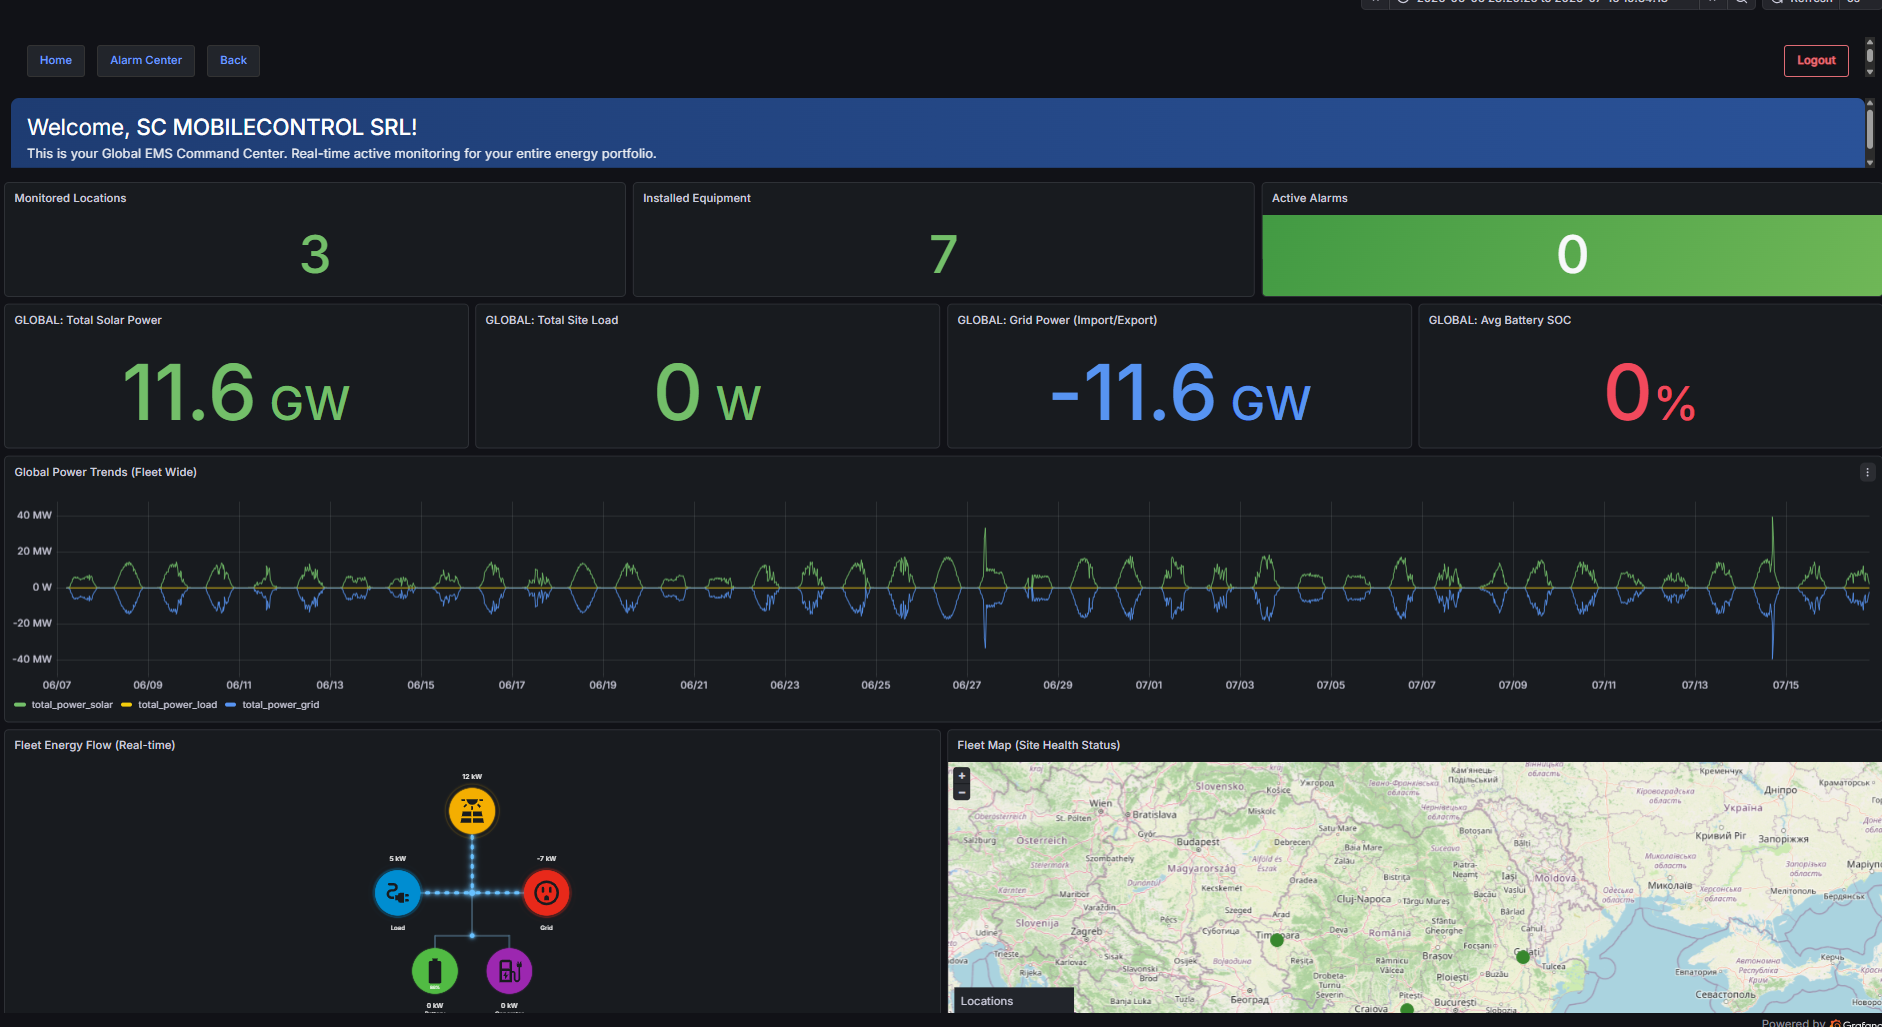Click the Back button
The height and width of the screenshot is (1027, 1882).
[x=233, y=60]
